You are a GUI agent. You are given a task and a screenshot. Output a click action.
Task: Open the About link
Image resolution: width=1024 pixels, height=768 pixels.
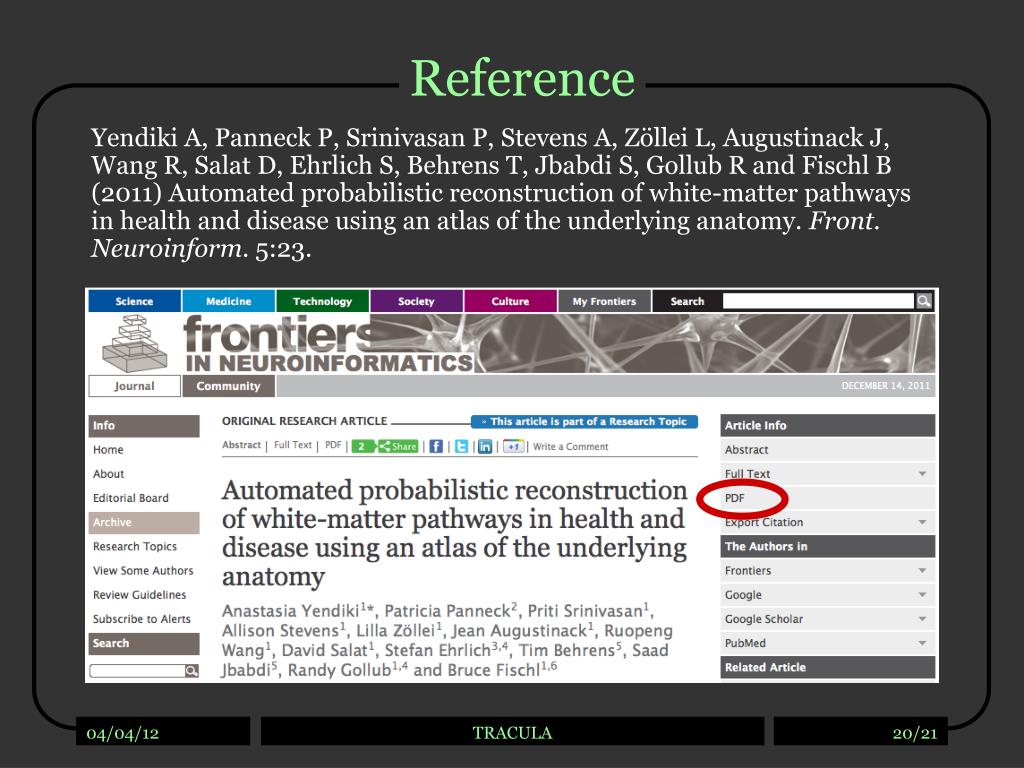pos(108,474)
